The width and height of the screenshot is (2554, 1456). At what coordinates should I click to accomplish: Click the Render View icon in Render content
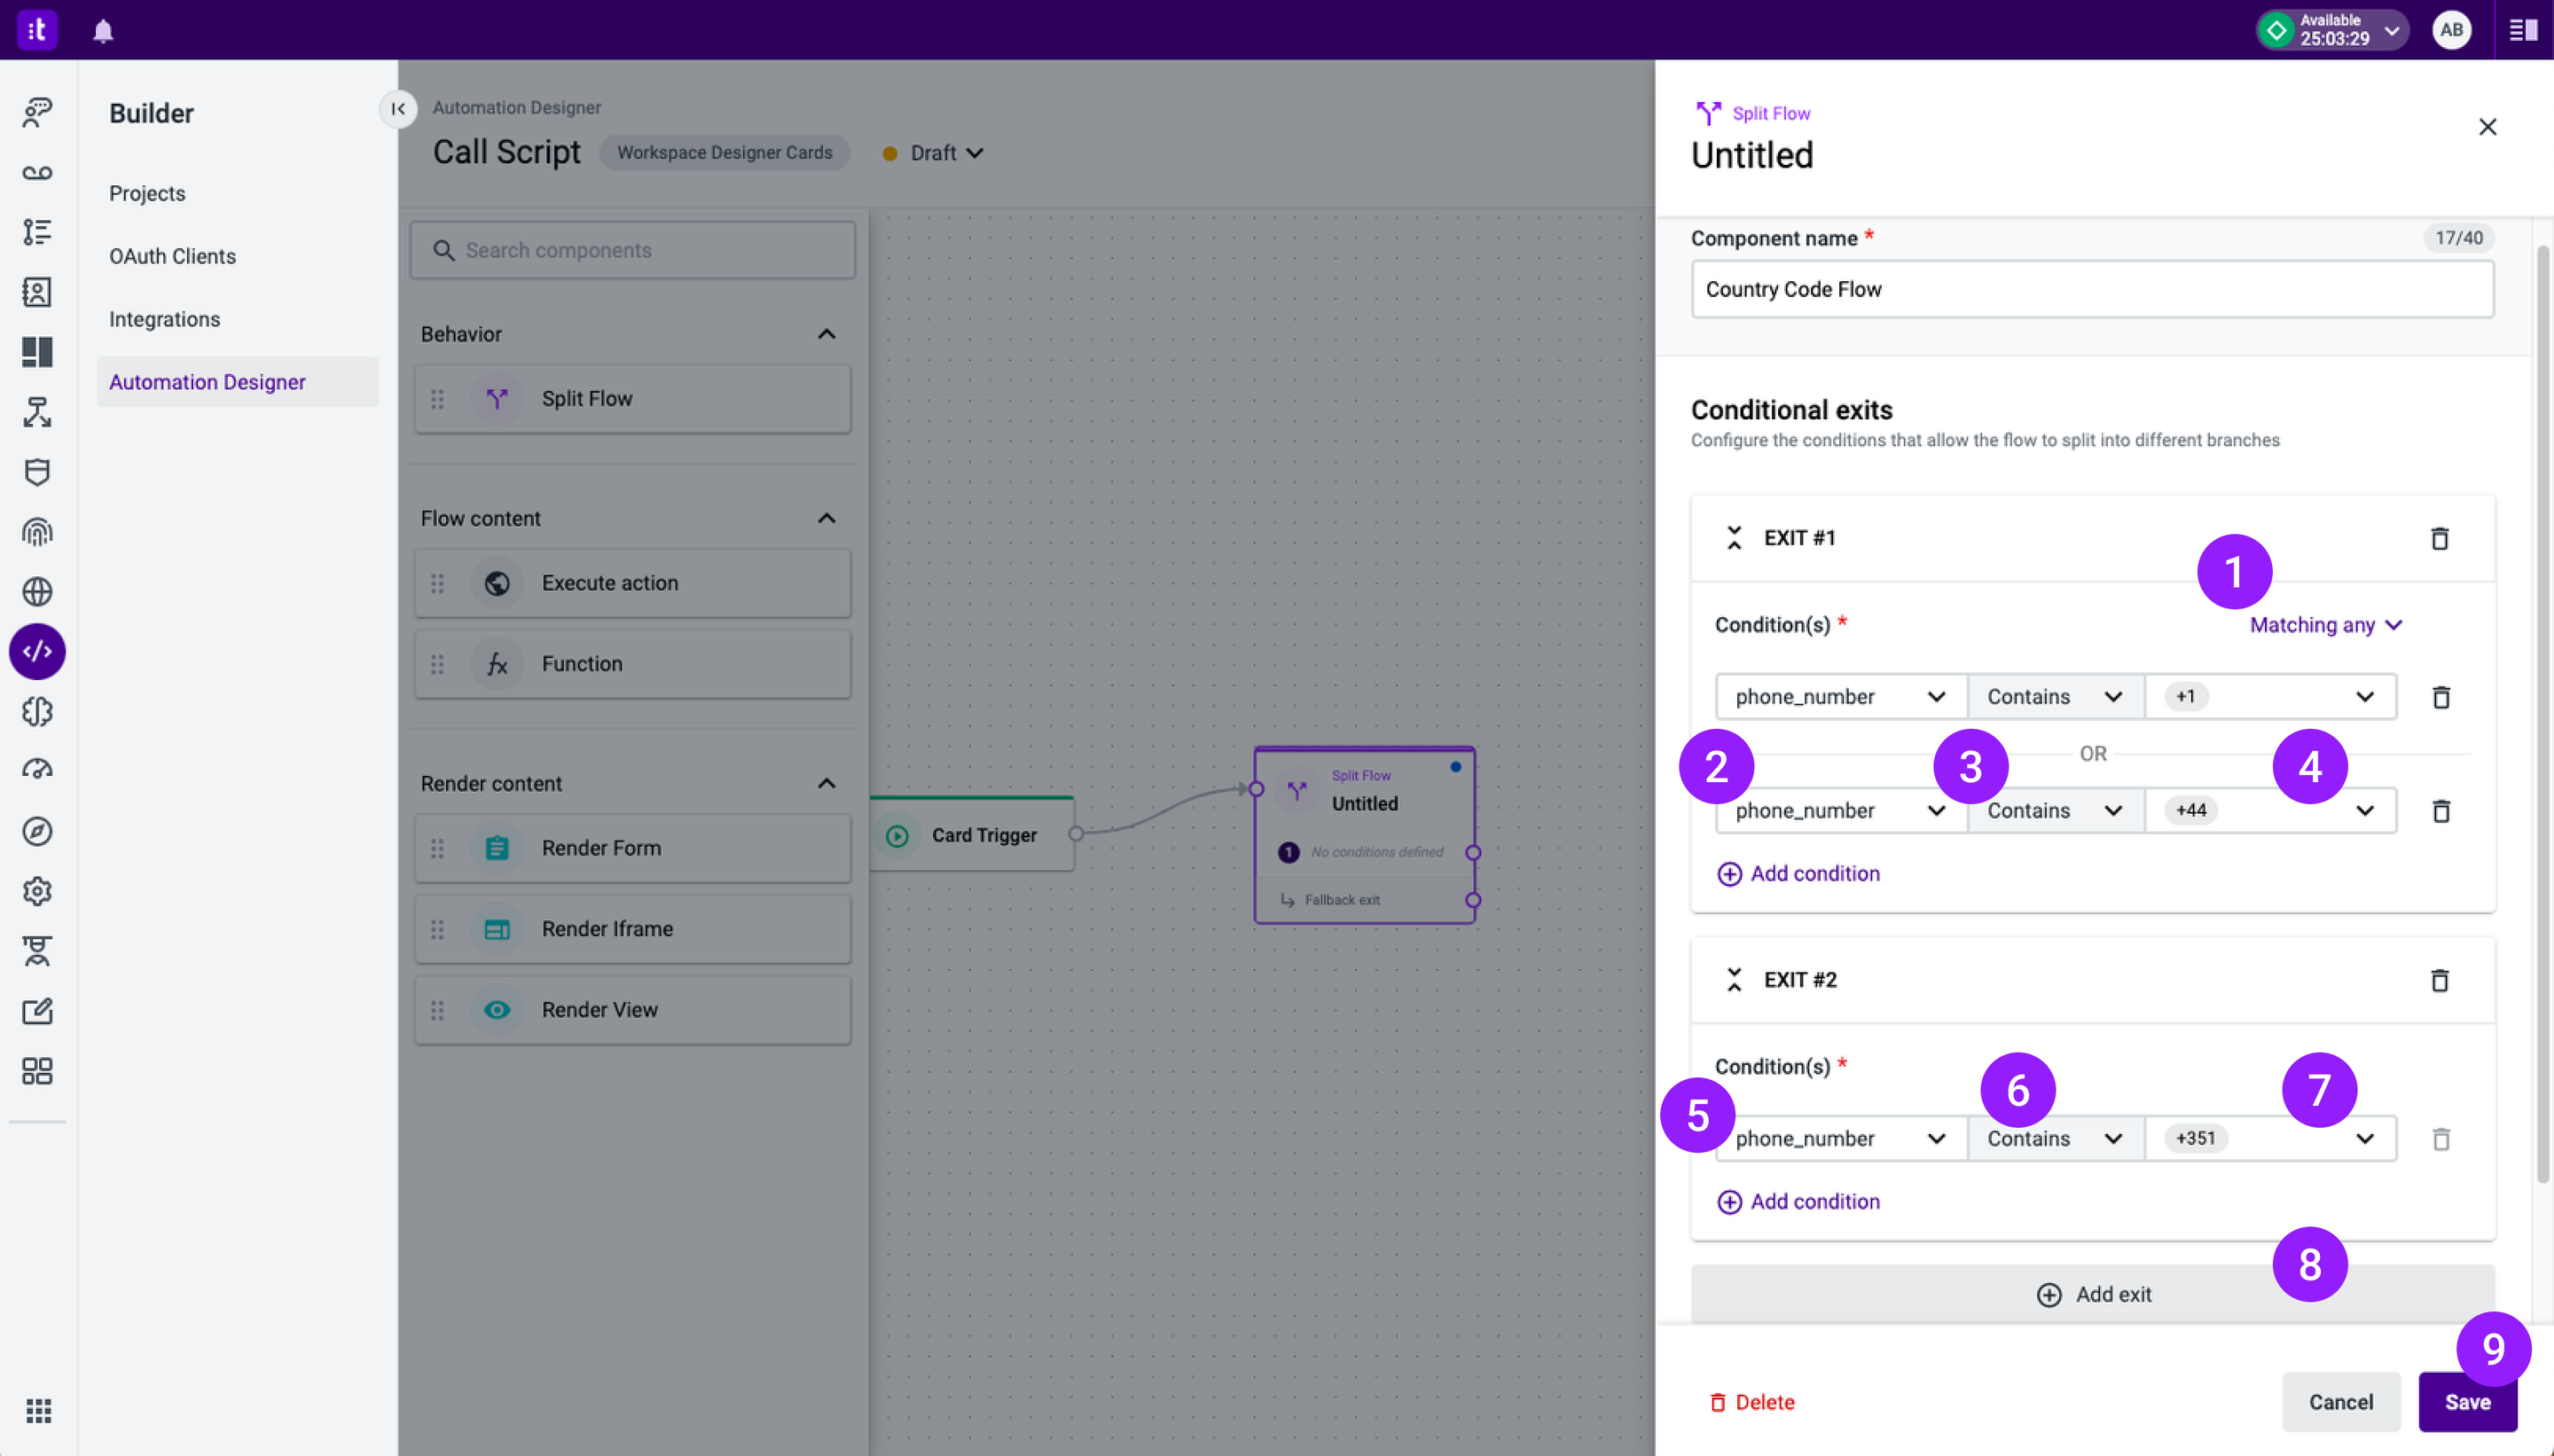point(498,1009)
